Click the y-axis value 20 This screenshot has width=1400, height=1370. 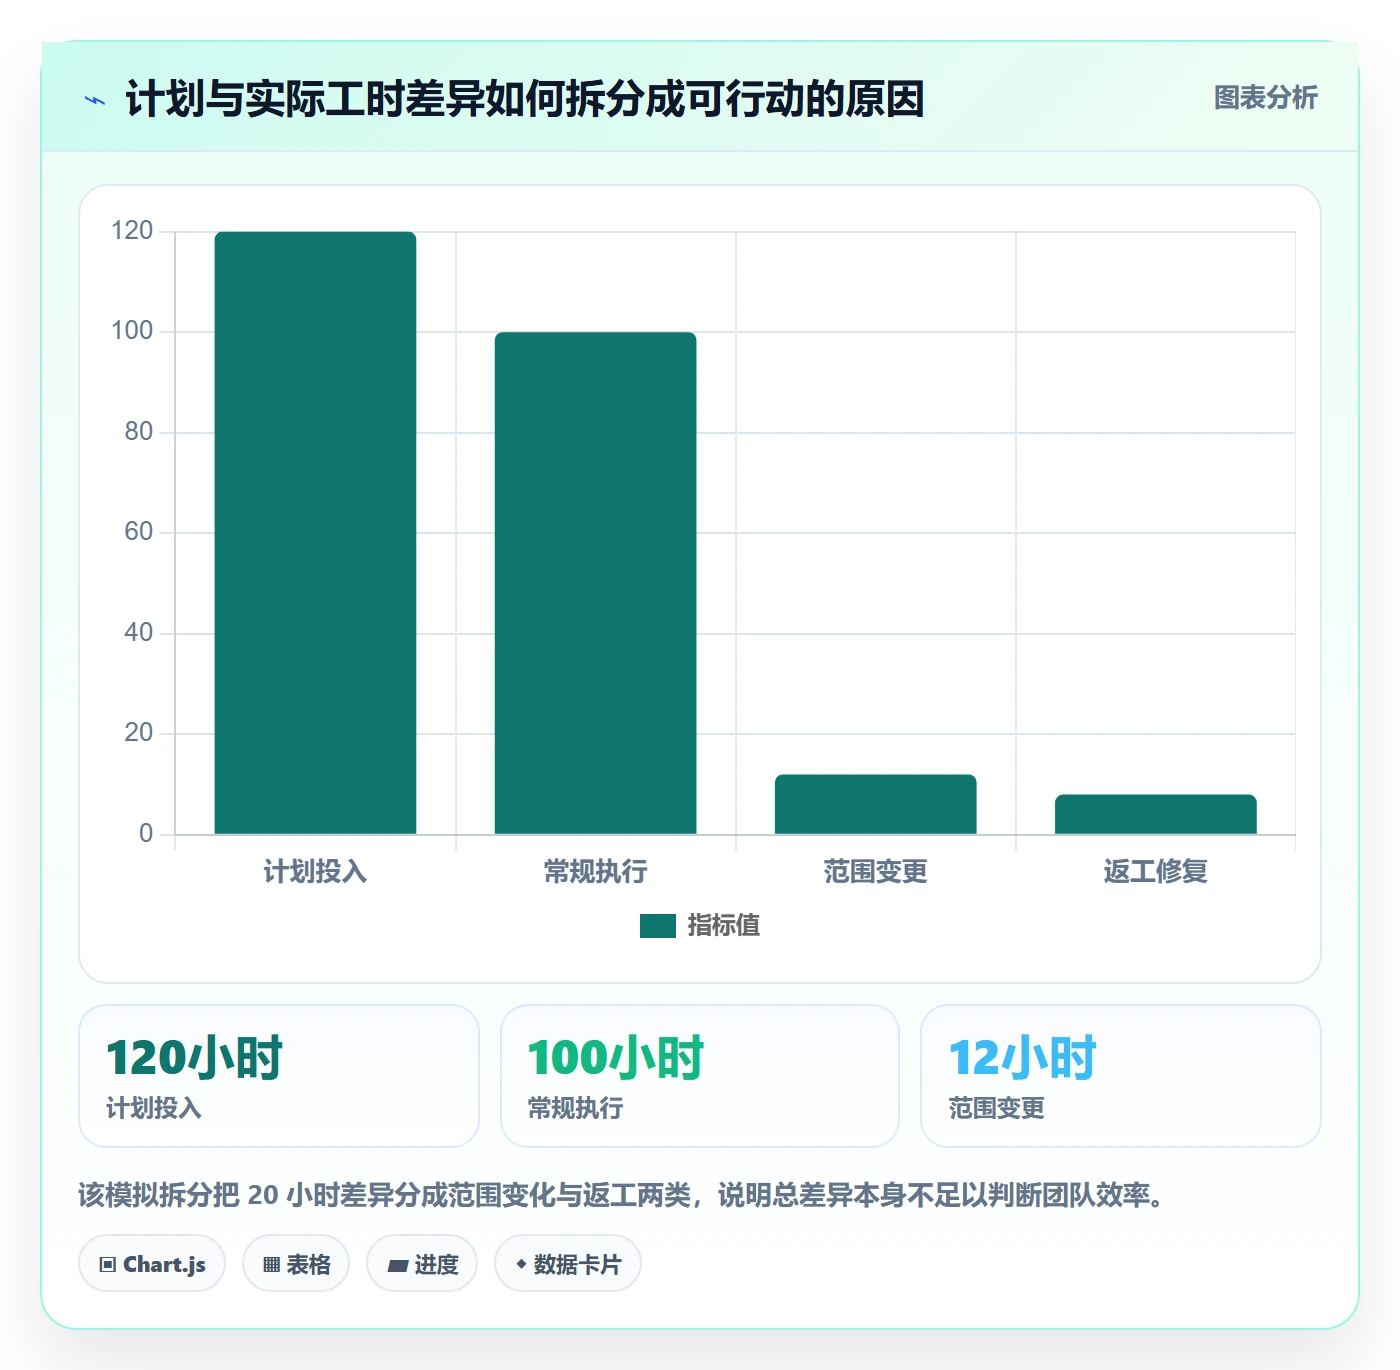pos(139,733)
